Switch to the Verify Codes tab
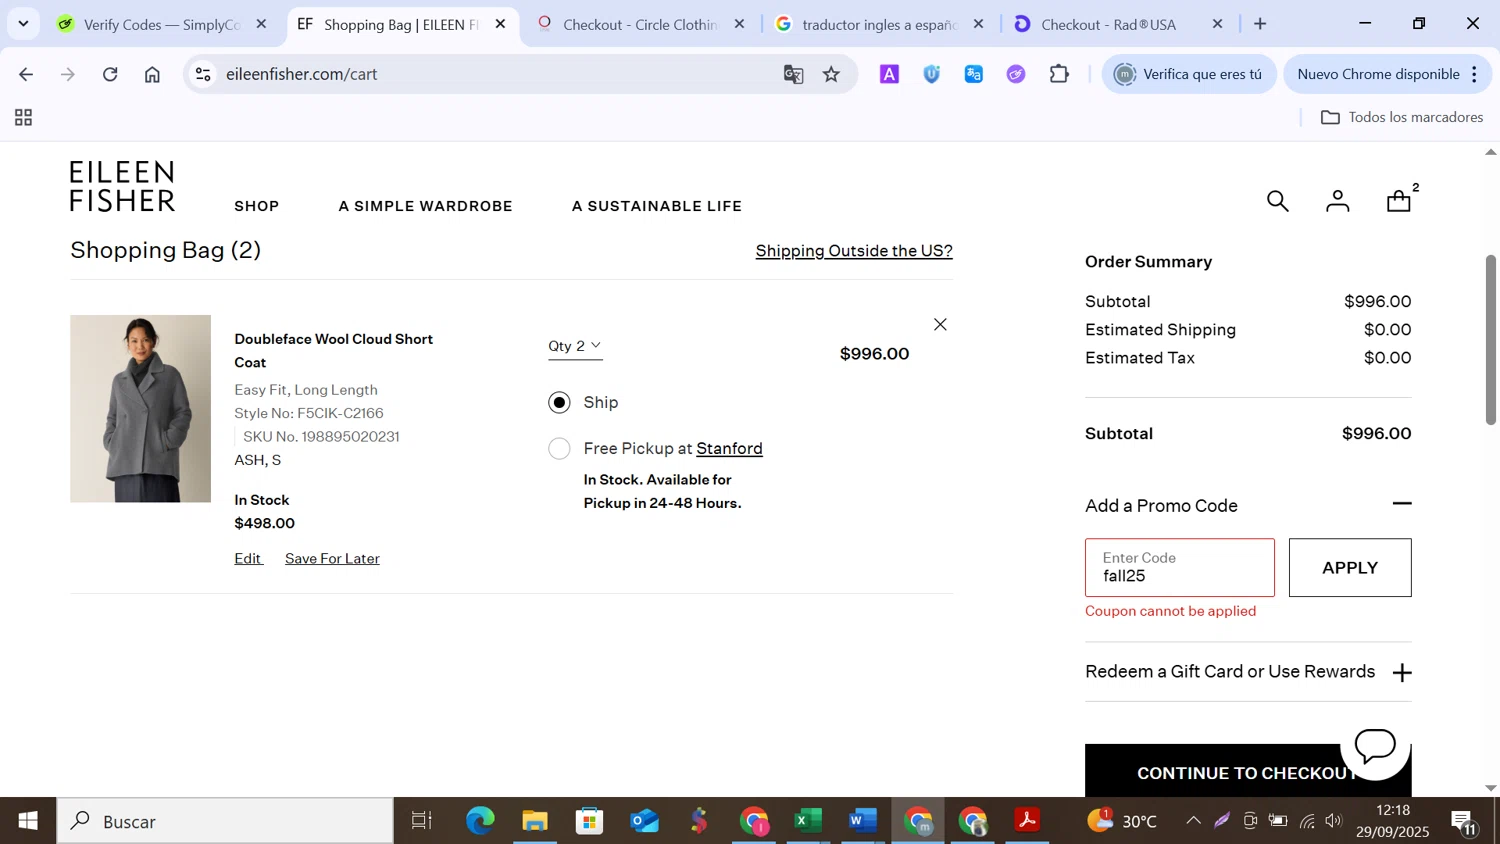1500x844 pixels. pyautogui.click(x=162, y=24)
